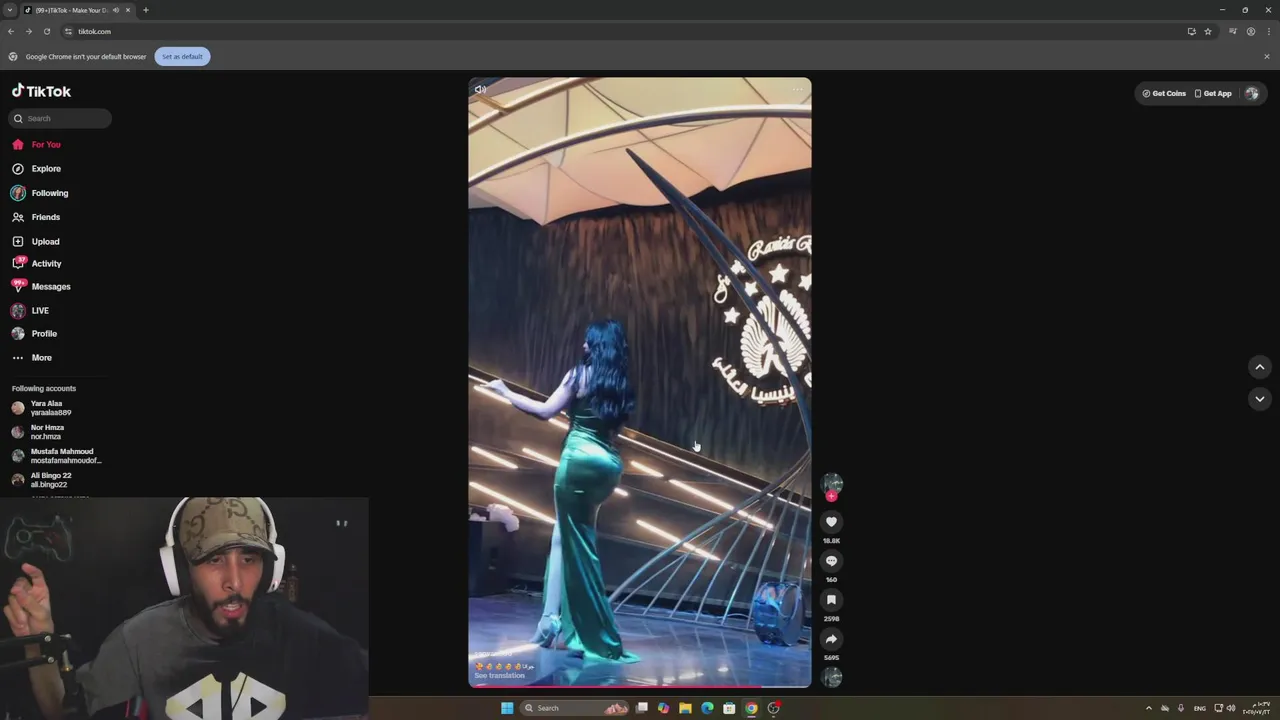This screenshot has height=720, width=1280.
Task: Click the Windows taskbar search box
Action: coord(575,708)
